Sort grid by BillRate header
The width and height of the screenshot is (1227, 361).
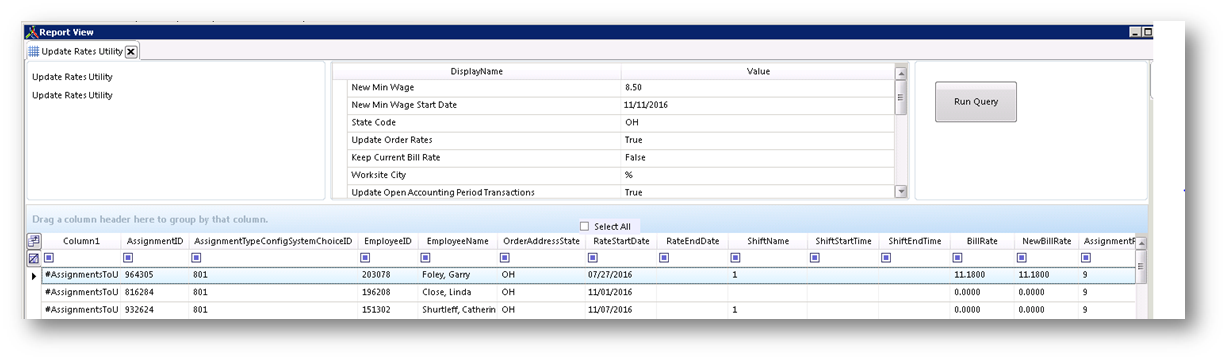point(982,241)
